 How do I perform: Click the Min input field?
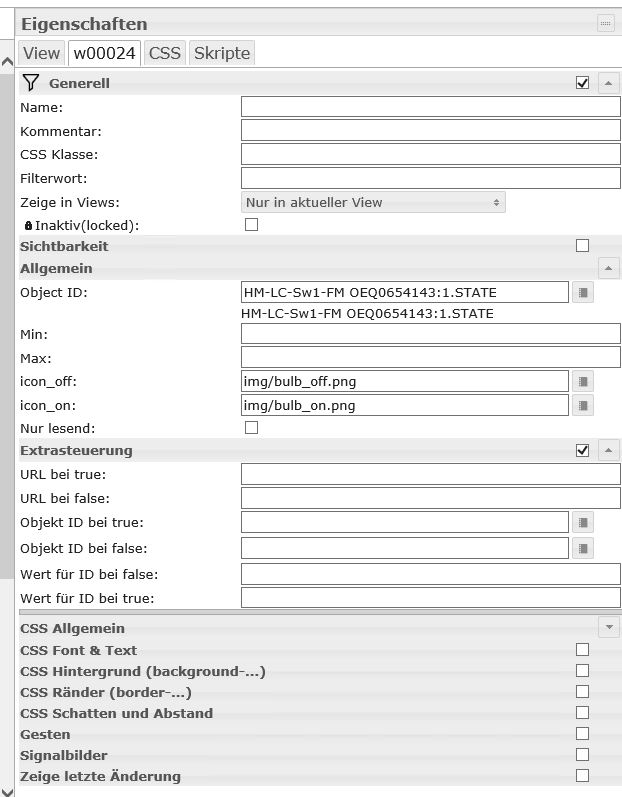430,334
